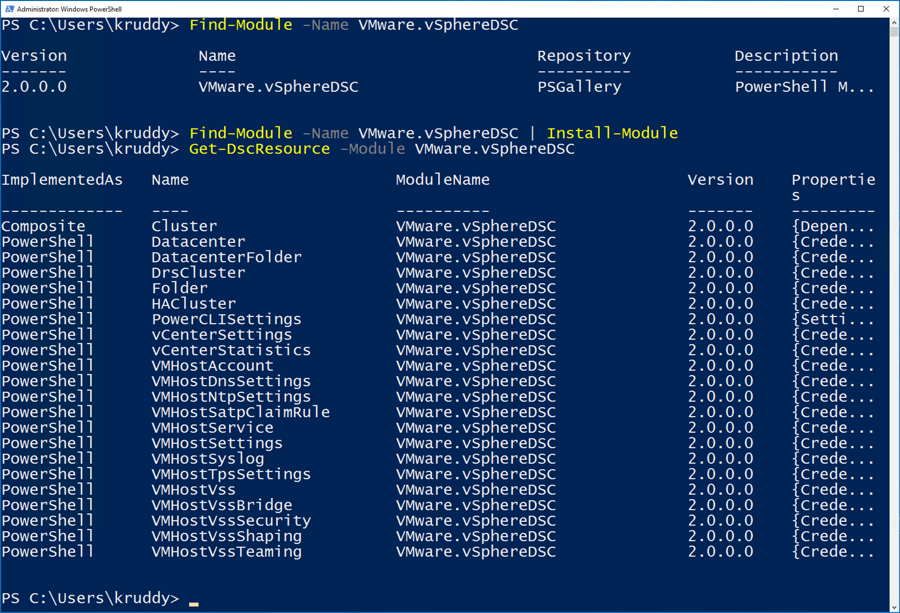Select the VMHostNtpSettings resource name
This screenshot has height=613, width=900.
click(x=231, y=396)
